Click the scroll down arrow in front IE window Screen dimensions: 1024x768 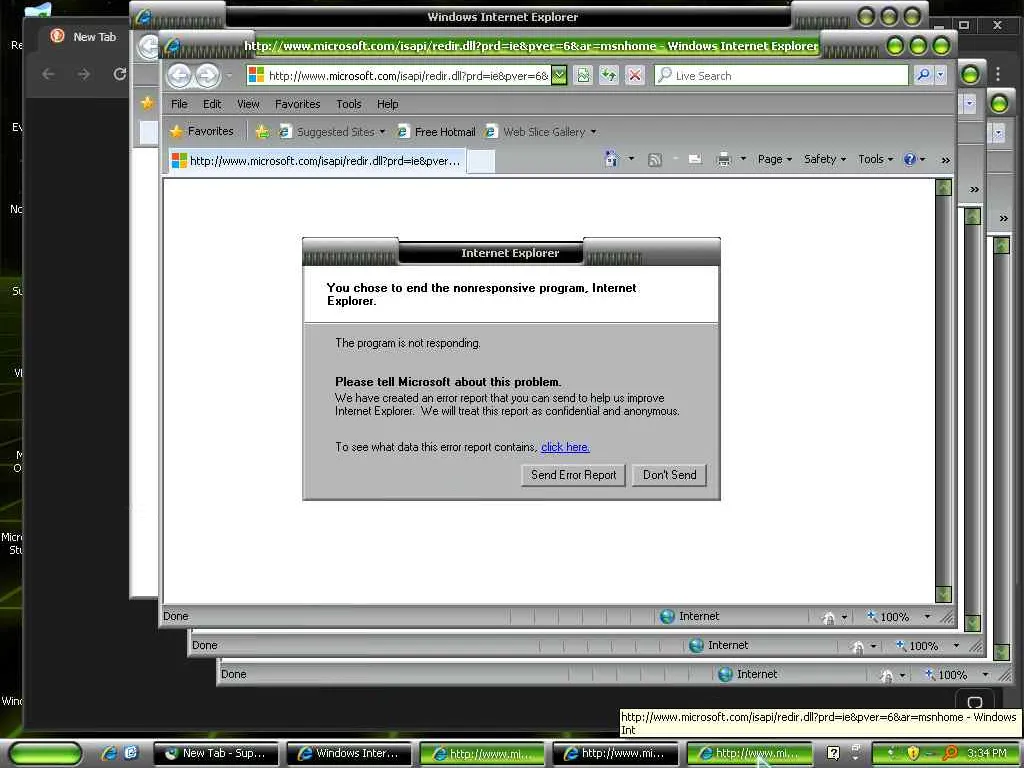(x=943, y=594)
